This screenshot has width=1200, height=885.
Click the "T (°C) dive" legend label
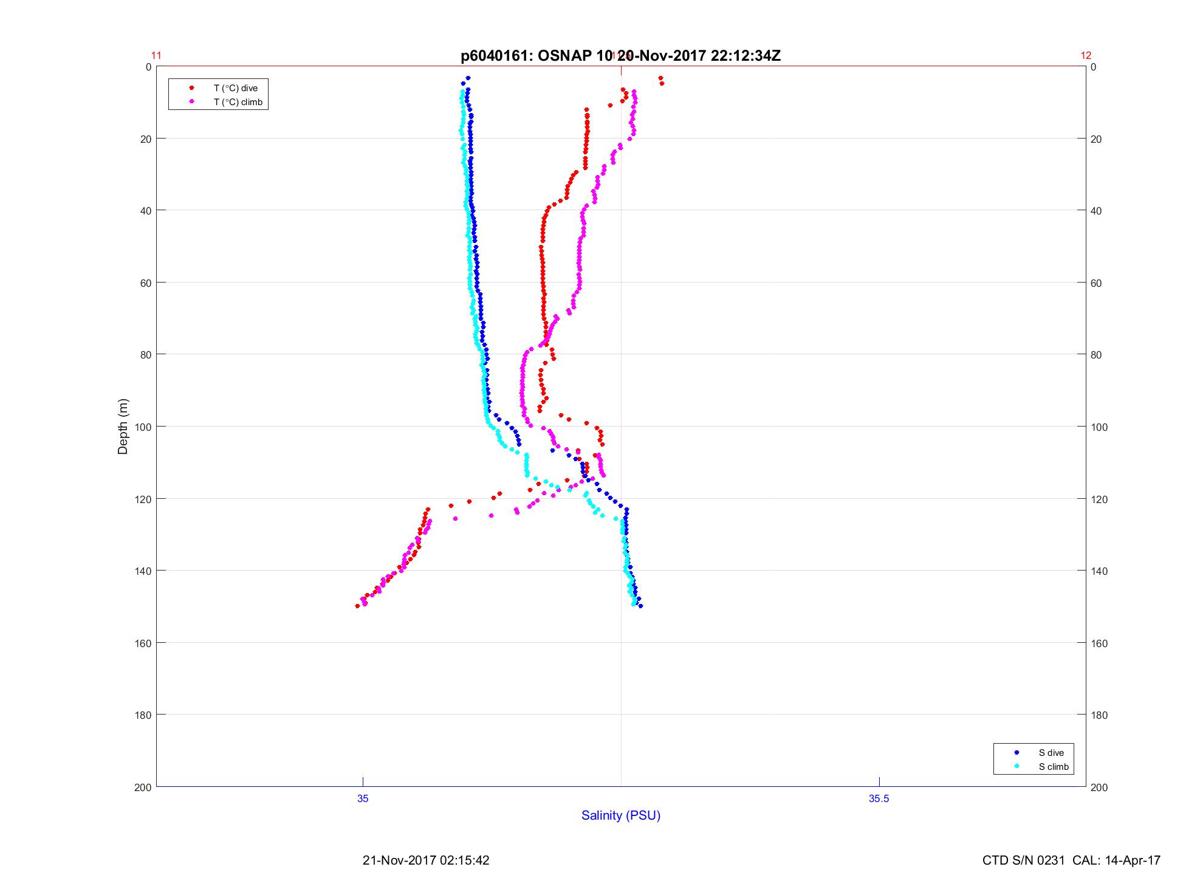click(x=235, y=88)
